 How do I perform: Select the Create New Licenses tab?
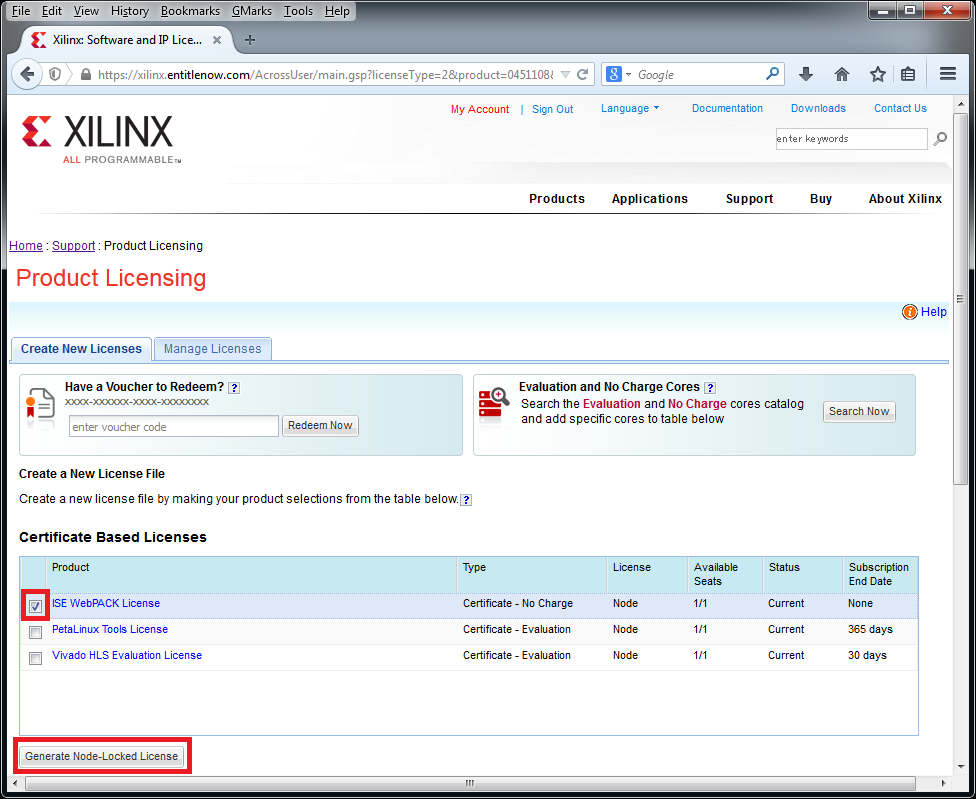[x=81, y=349]
